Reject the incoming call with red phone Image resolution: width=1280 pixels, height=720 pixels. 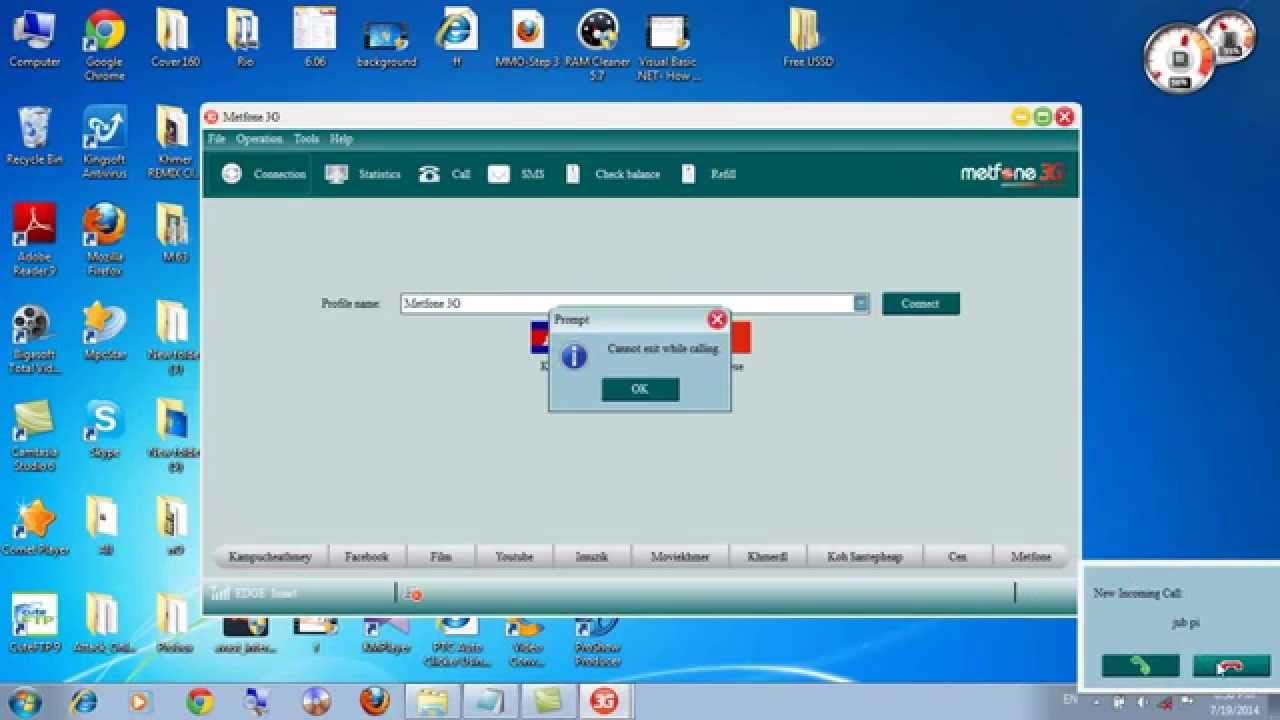click(x=1231, y=666)
